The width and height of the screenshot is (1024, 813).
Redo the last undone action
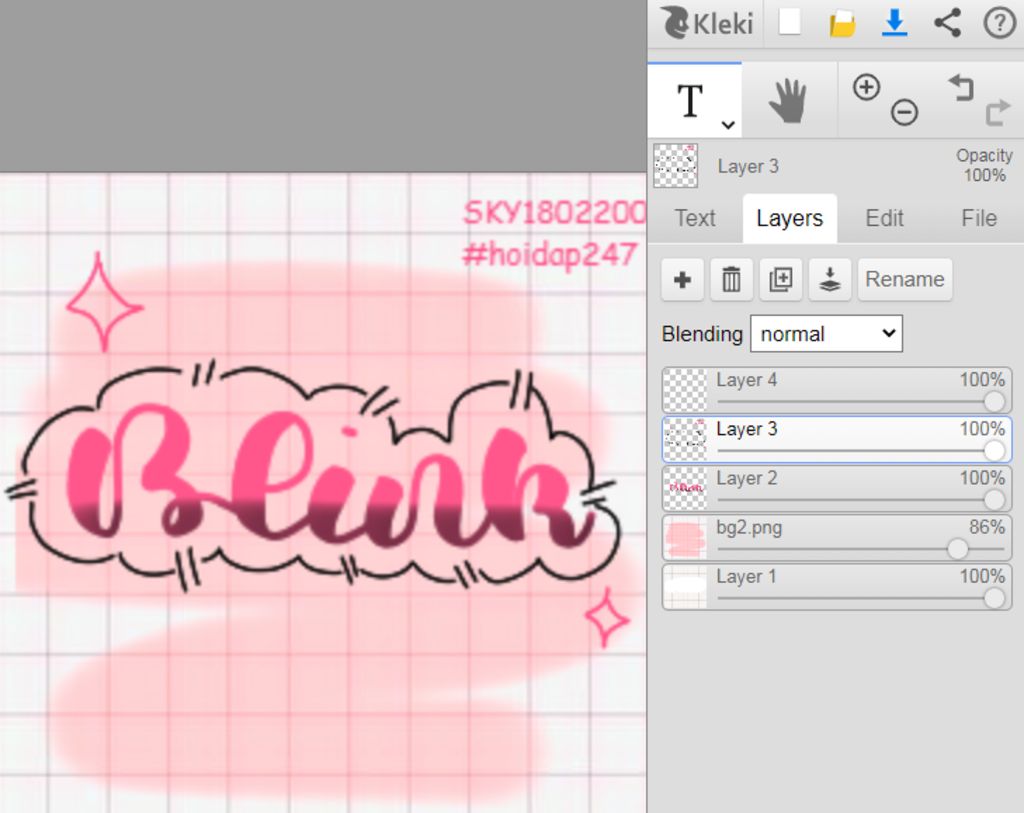coord(997,113)
